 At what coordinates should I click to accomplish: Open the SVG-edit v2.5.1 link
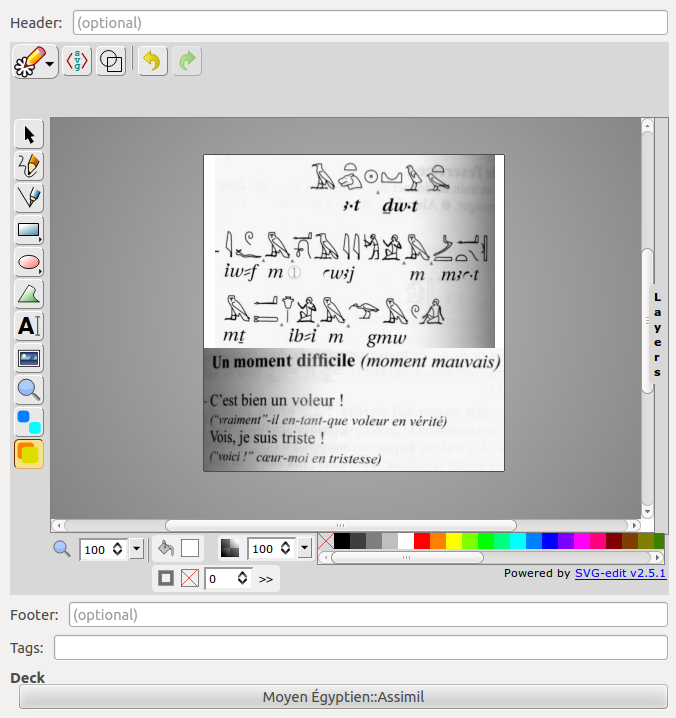coord(620,573)
